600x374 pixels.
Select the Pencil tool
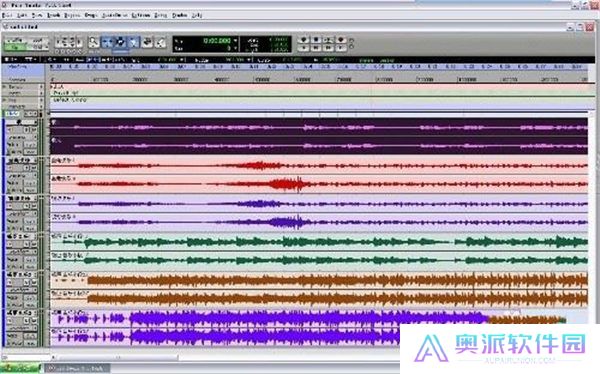tap(161, 42)
